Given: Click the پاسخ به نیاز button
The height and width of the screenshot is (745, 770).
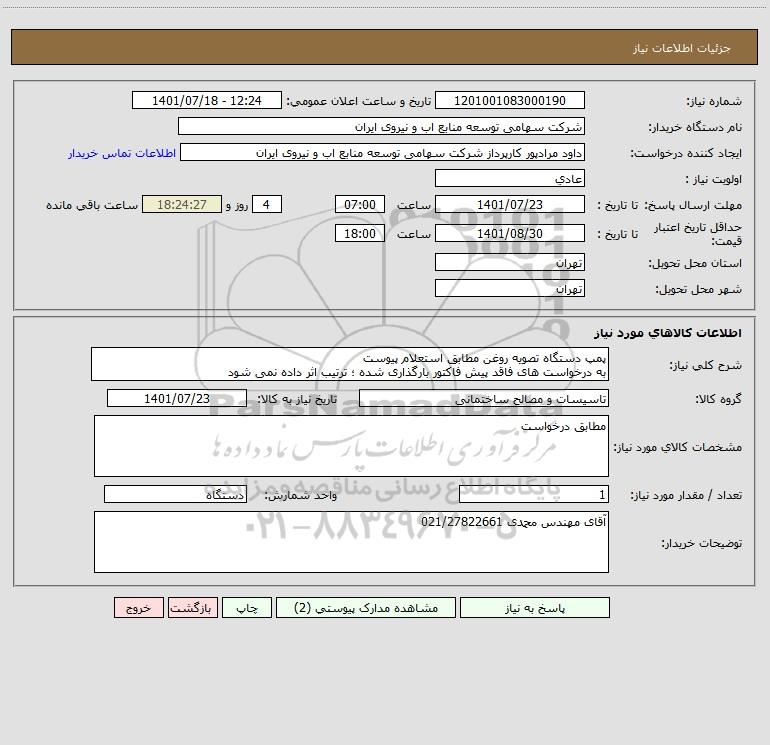Looking at the screenshot, I should click(x=535, y=607).
